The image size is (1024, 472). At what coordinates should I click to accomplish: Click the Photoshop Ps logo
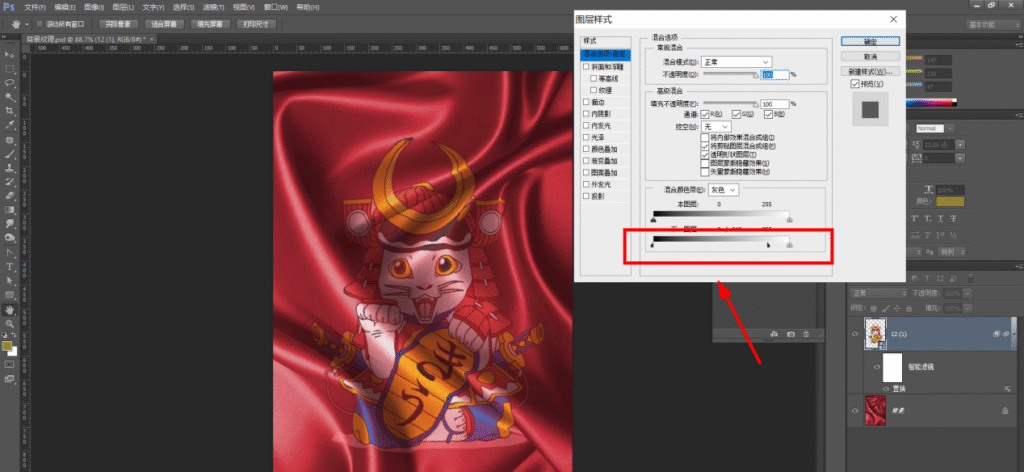8,7
